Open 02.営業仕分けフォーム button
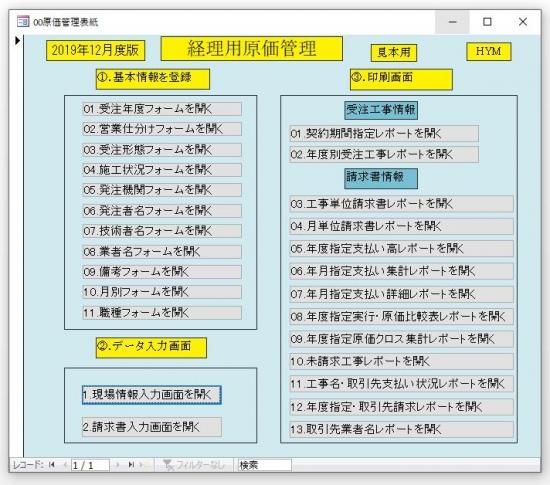 162,129
